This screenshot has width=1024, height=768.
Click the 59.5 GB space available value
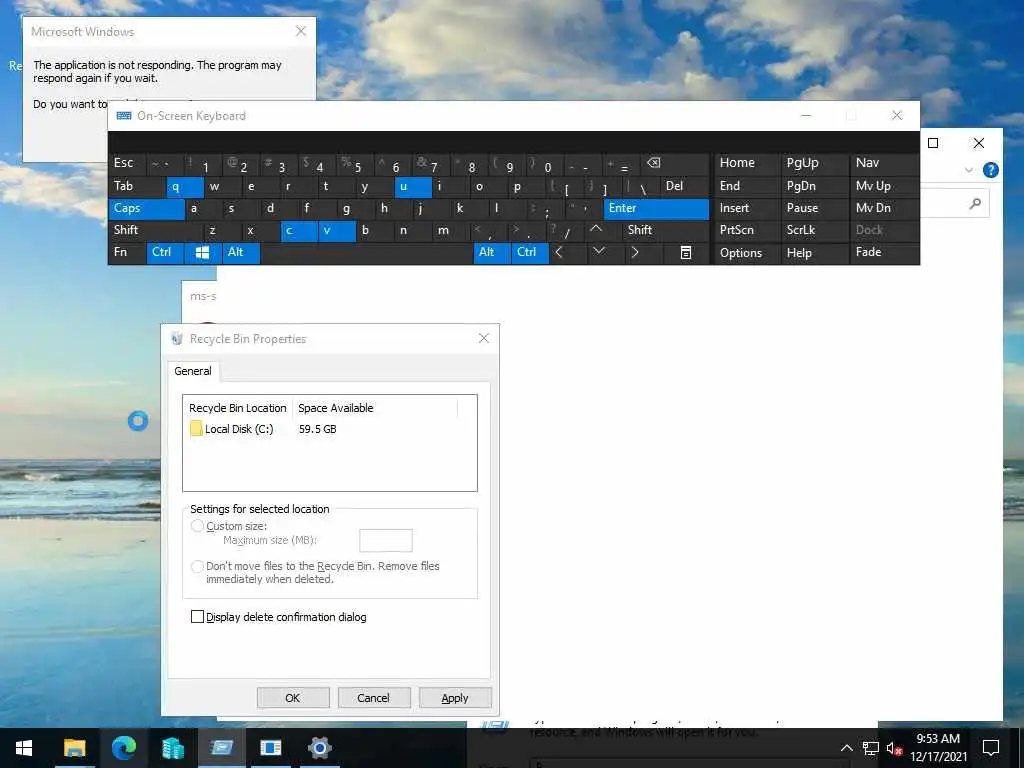tap(317, 429)
